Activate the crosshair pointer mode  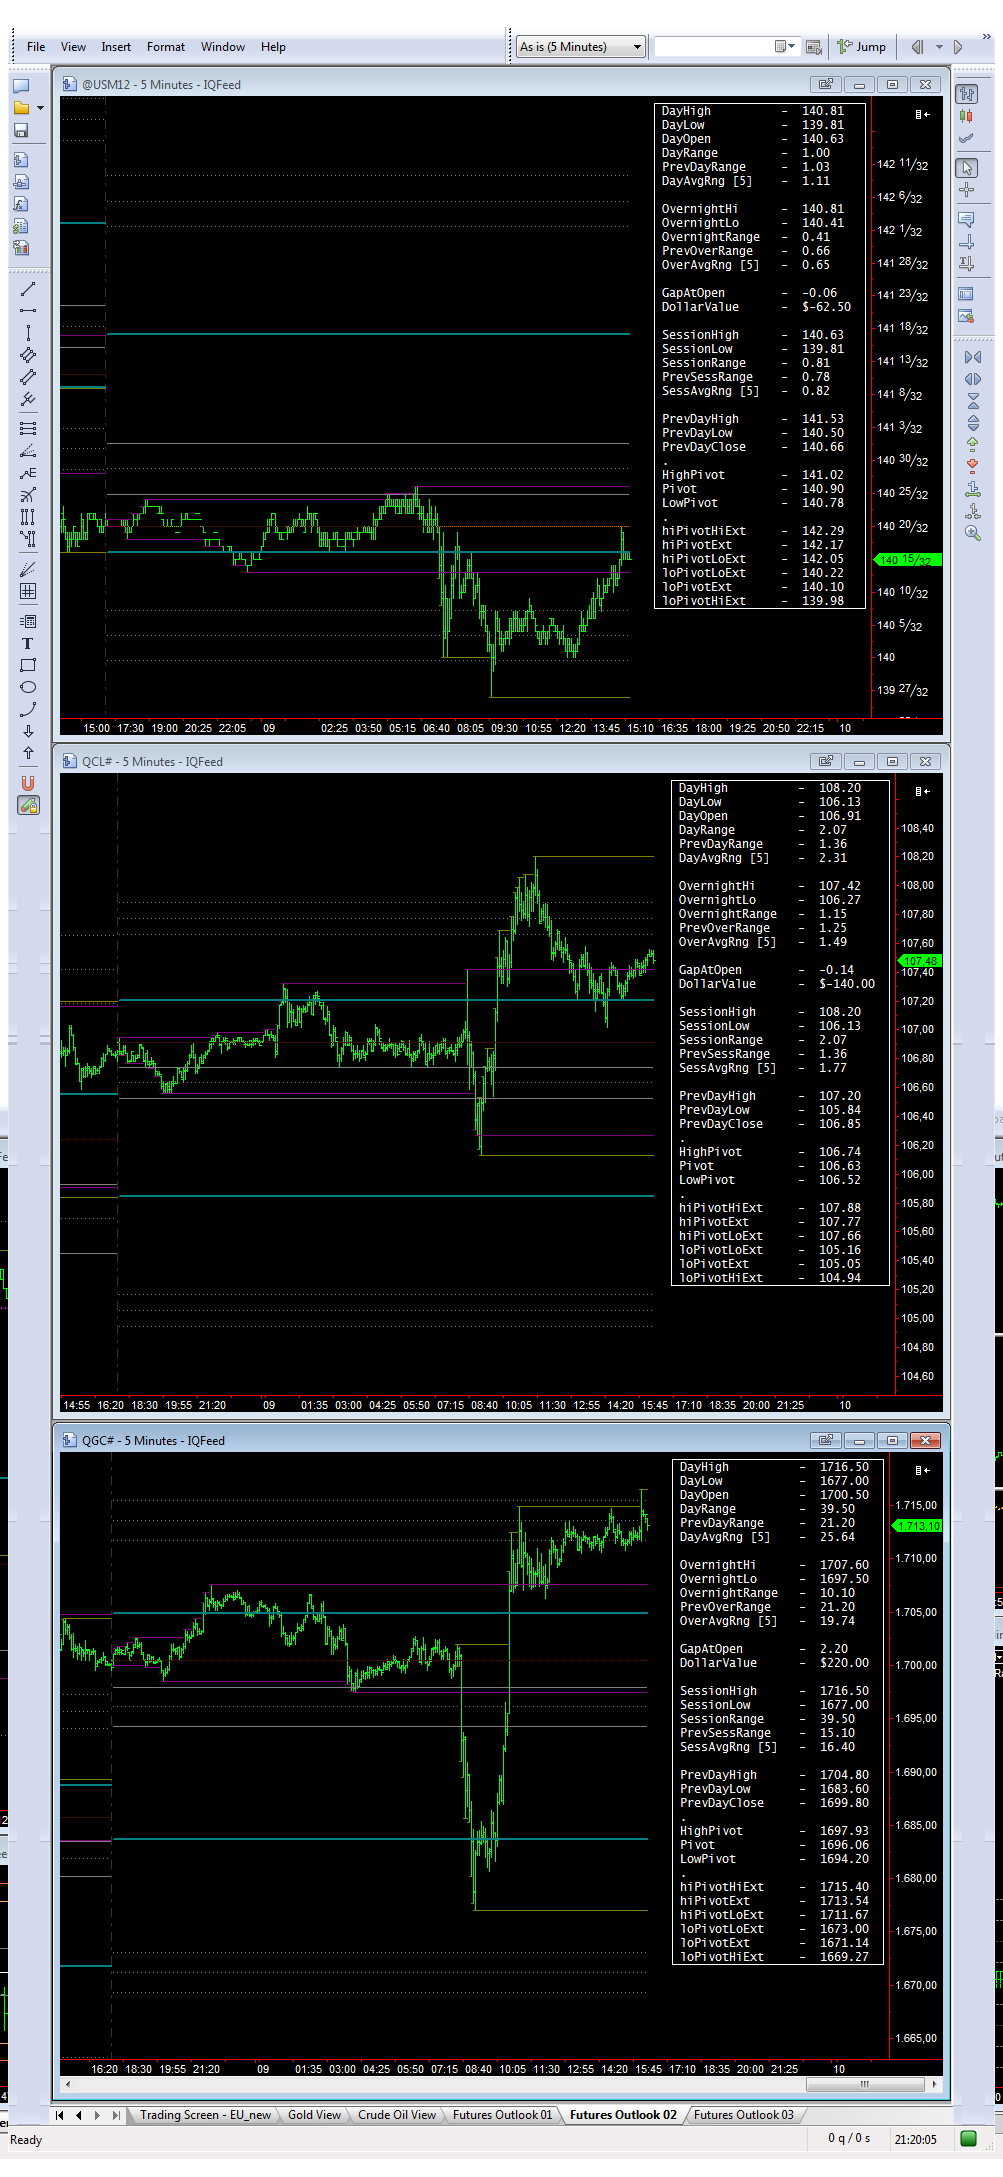(966, 190)
